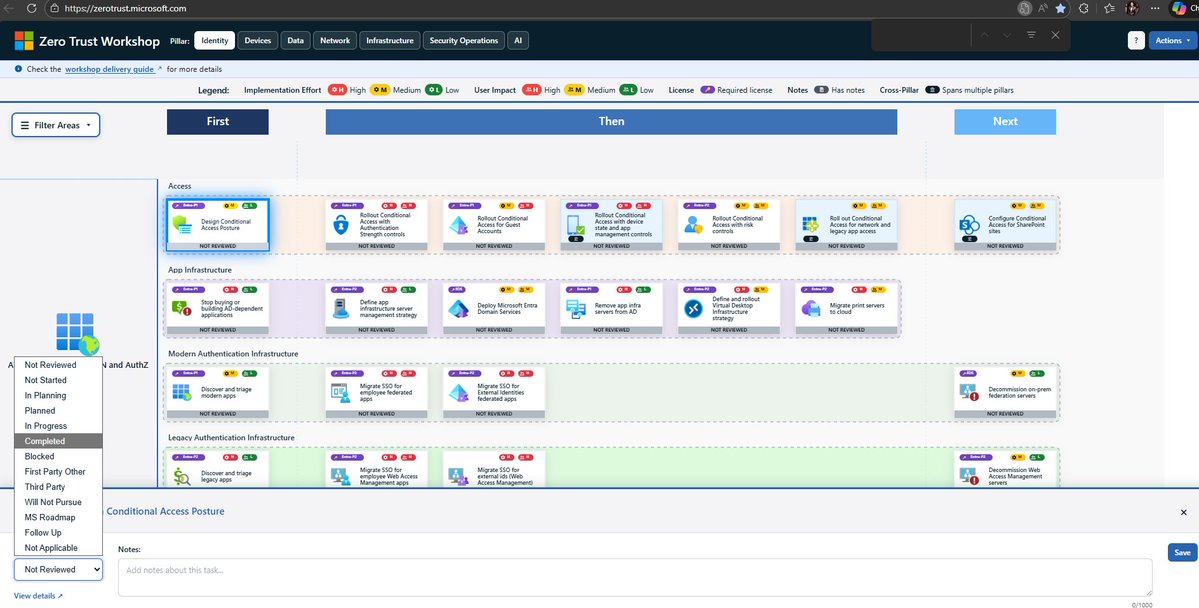Close the task details panel

pyautogui.click(x=1184, y=512)
